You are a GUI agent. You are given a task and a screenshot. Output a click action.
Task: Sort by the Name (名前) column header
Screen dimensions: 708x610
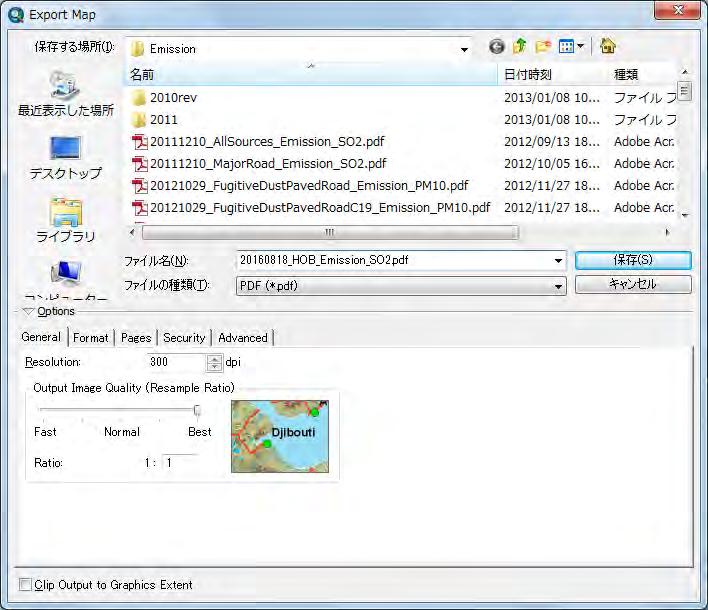click(310, 75)
